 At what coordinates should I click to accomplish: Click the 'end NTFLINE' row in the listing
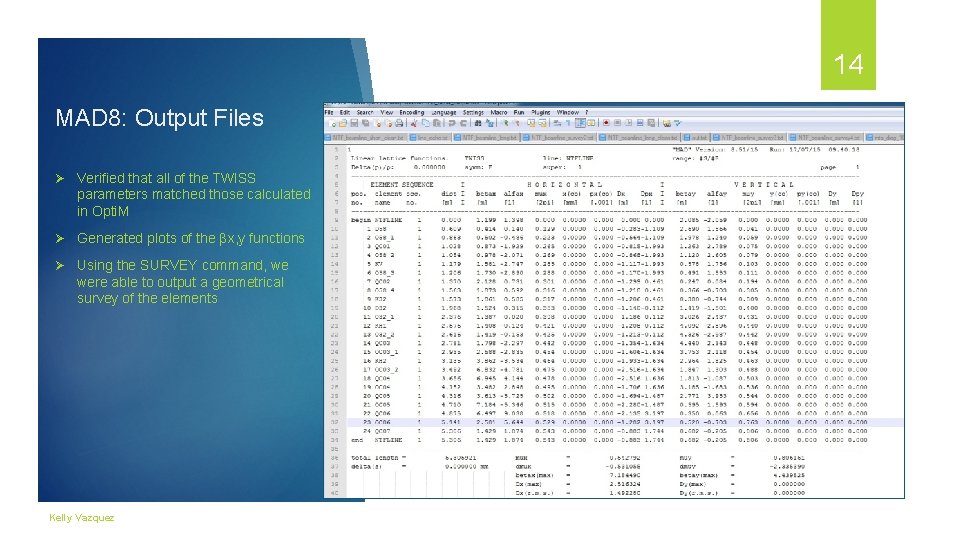609,440
